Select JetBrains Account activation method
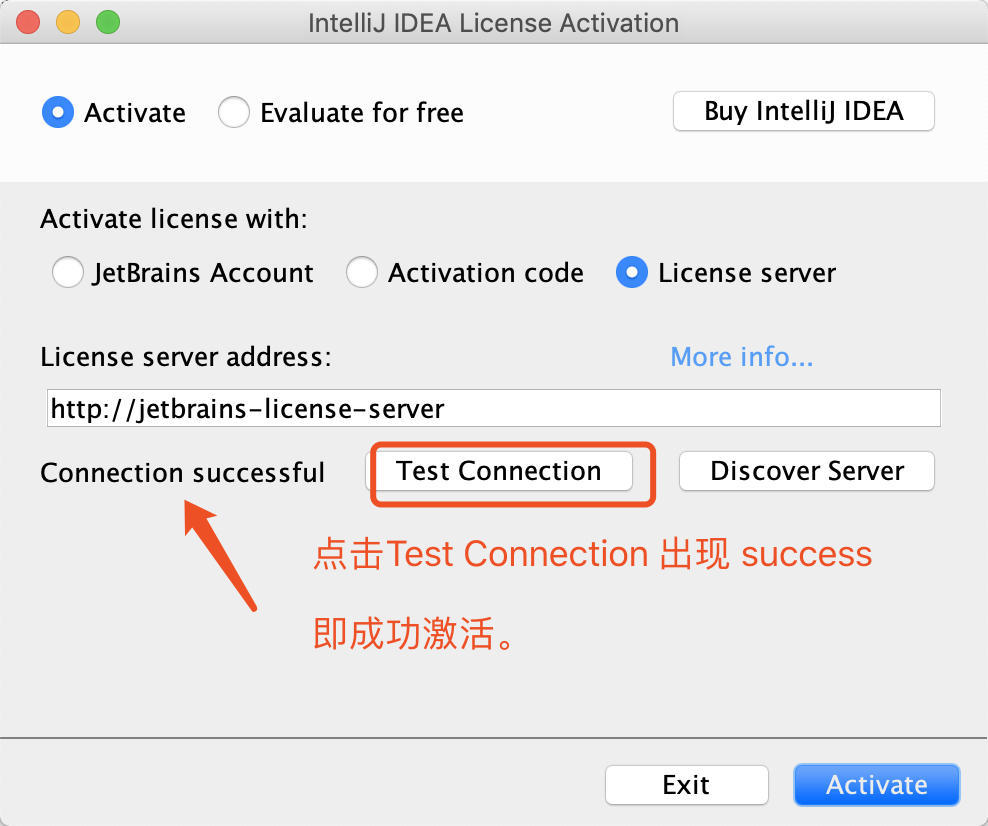The height and width of the screenshot is (826, 988). click(x=68, y=272)
